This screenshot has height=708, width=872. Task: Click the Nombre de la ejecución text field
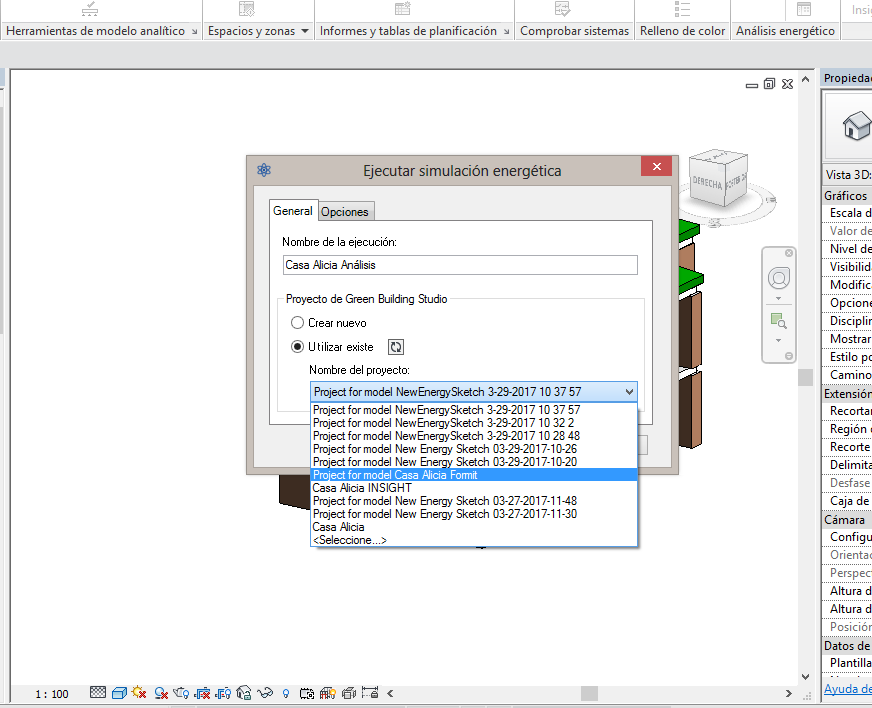460,265
